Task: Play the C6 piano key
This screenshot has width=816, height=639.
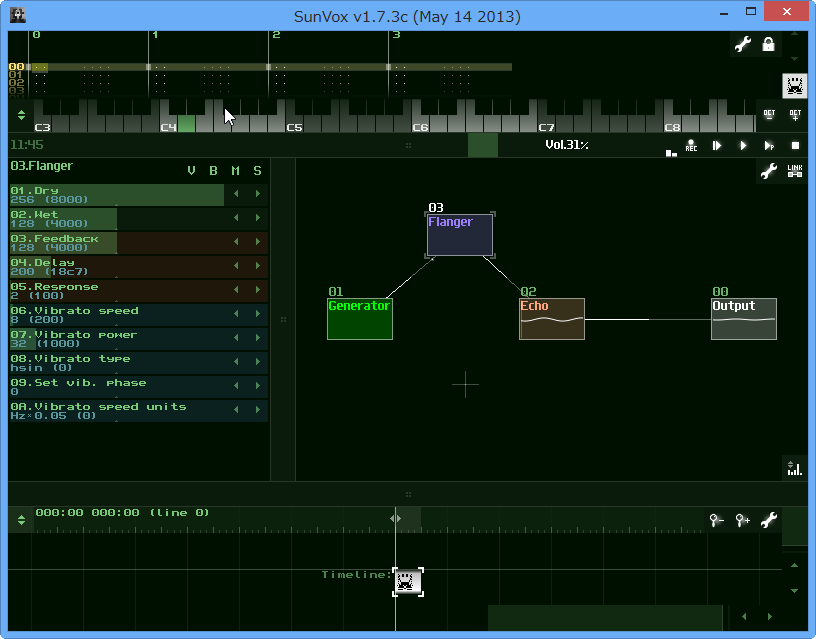Action: point(420,124)
